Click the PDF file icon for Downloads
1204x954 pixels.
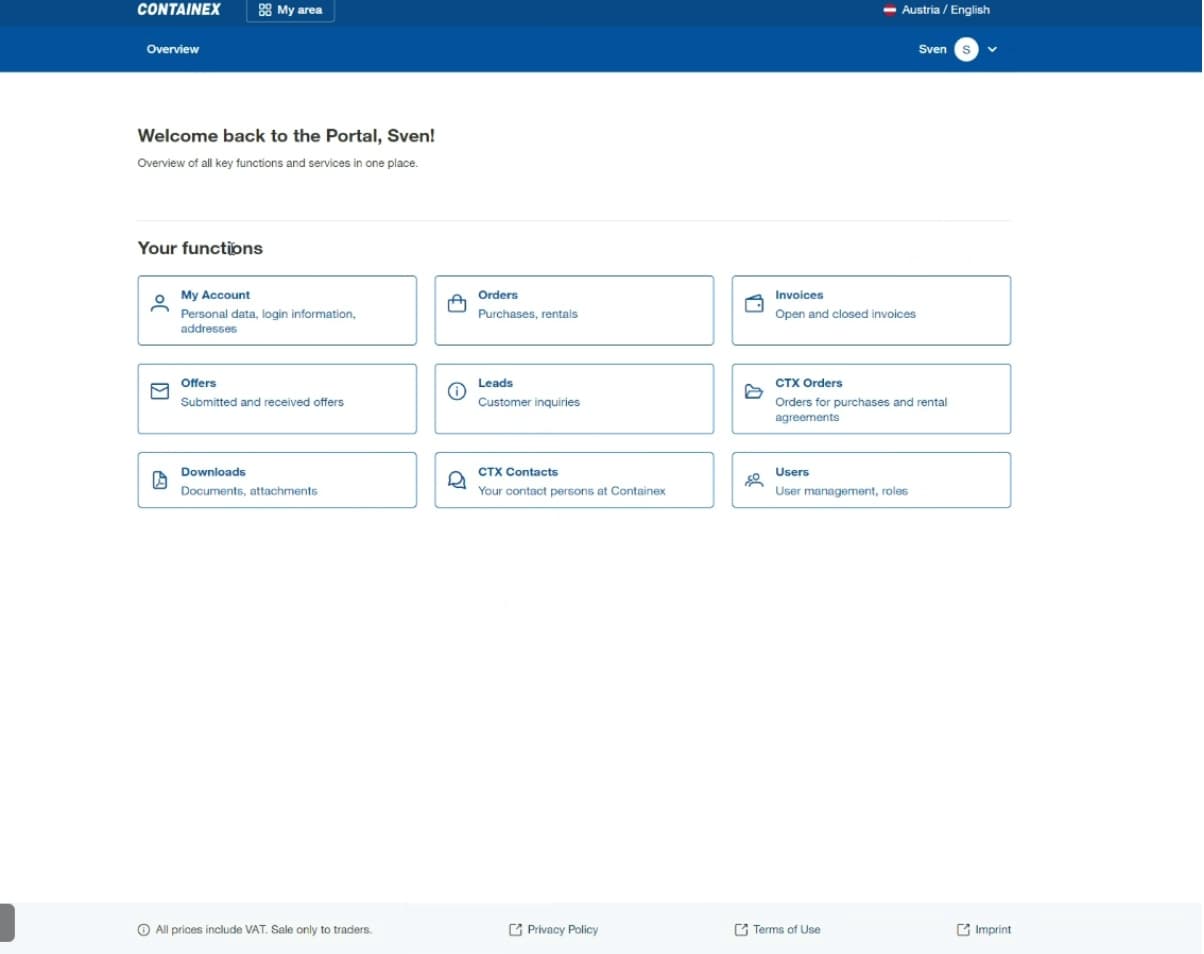(x=159, y=480)
